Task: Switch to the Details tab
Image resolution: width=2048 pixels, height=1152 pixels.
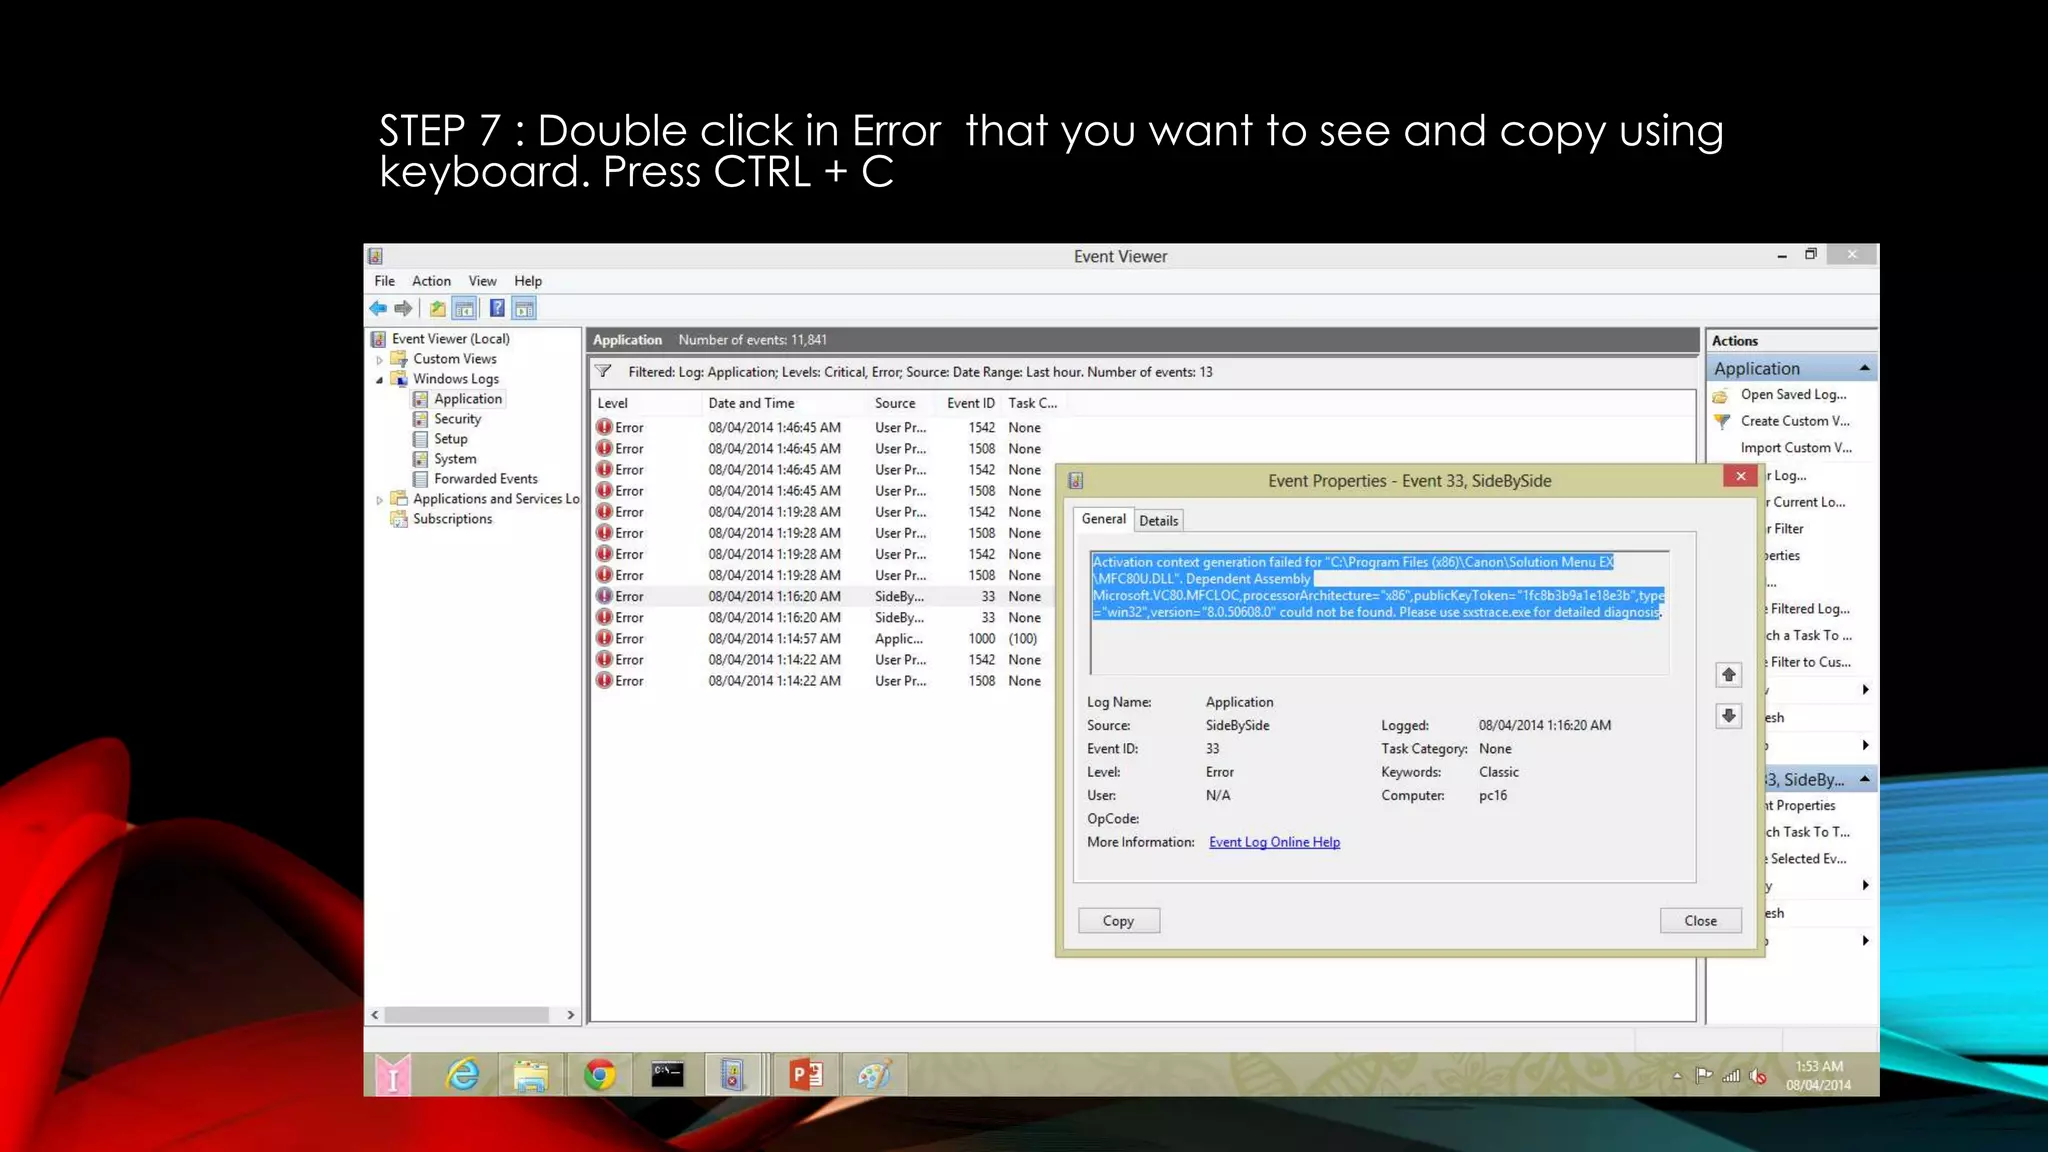Action: 1159,520
